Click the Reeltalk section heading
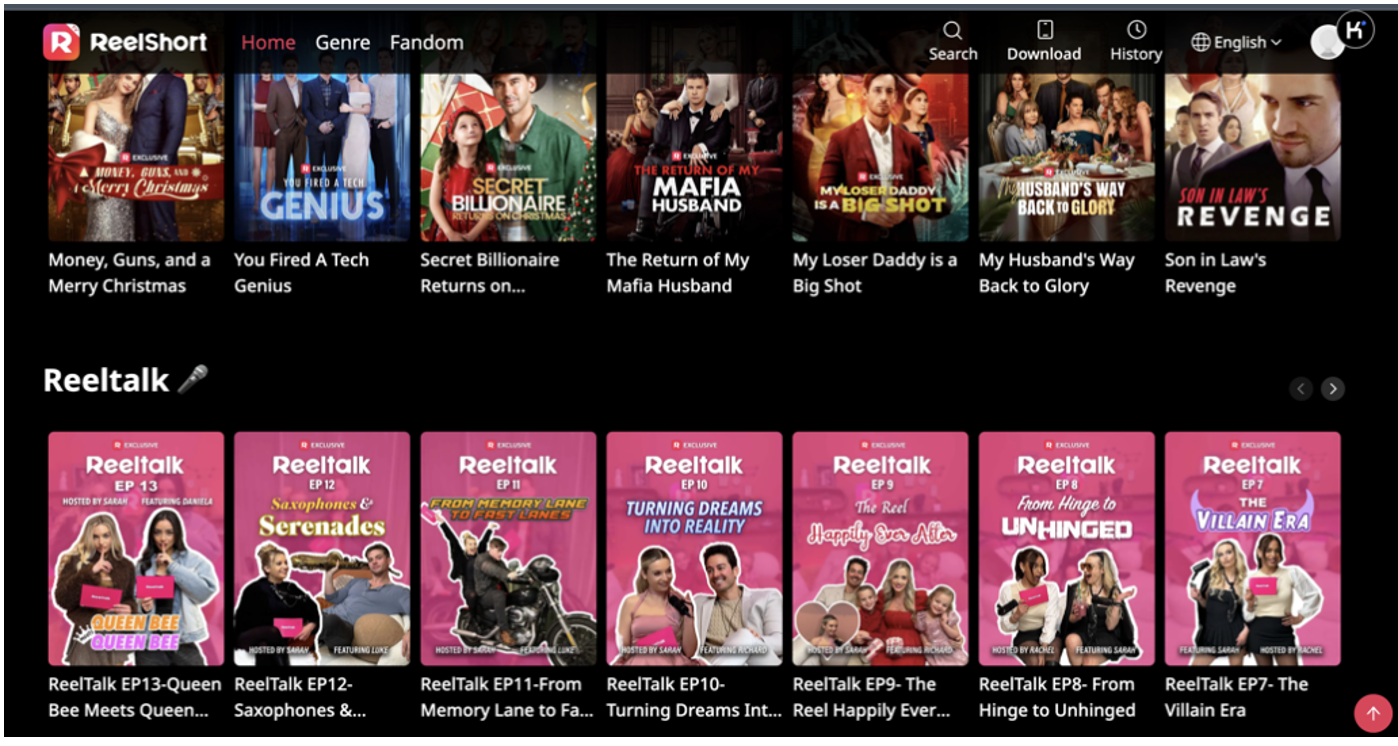This screenshot has height=746, width=1398. (x=126, y=380)
